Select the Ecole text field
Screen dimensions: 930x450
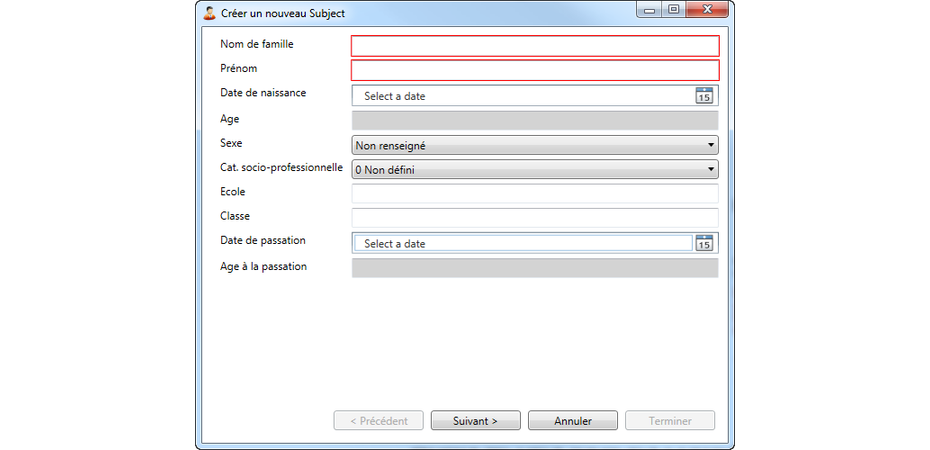tap(534, 193)
